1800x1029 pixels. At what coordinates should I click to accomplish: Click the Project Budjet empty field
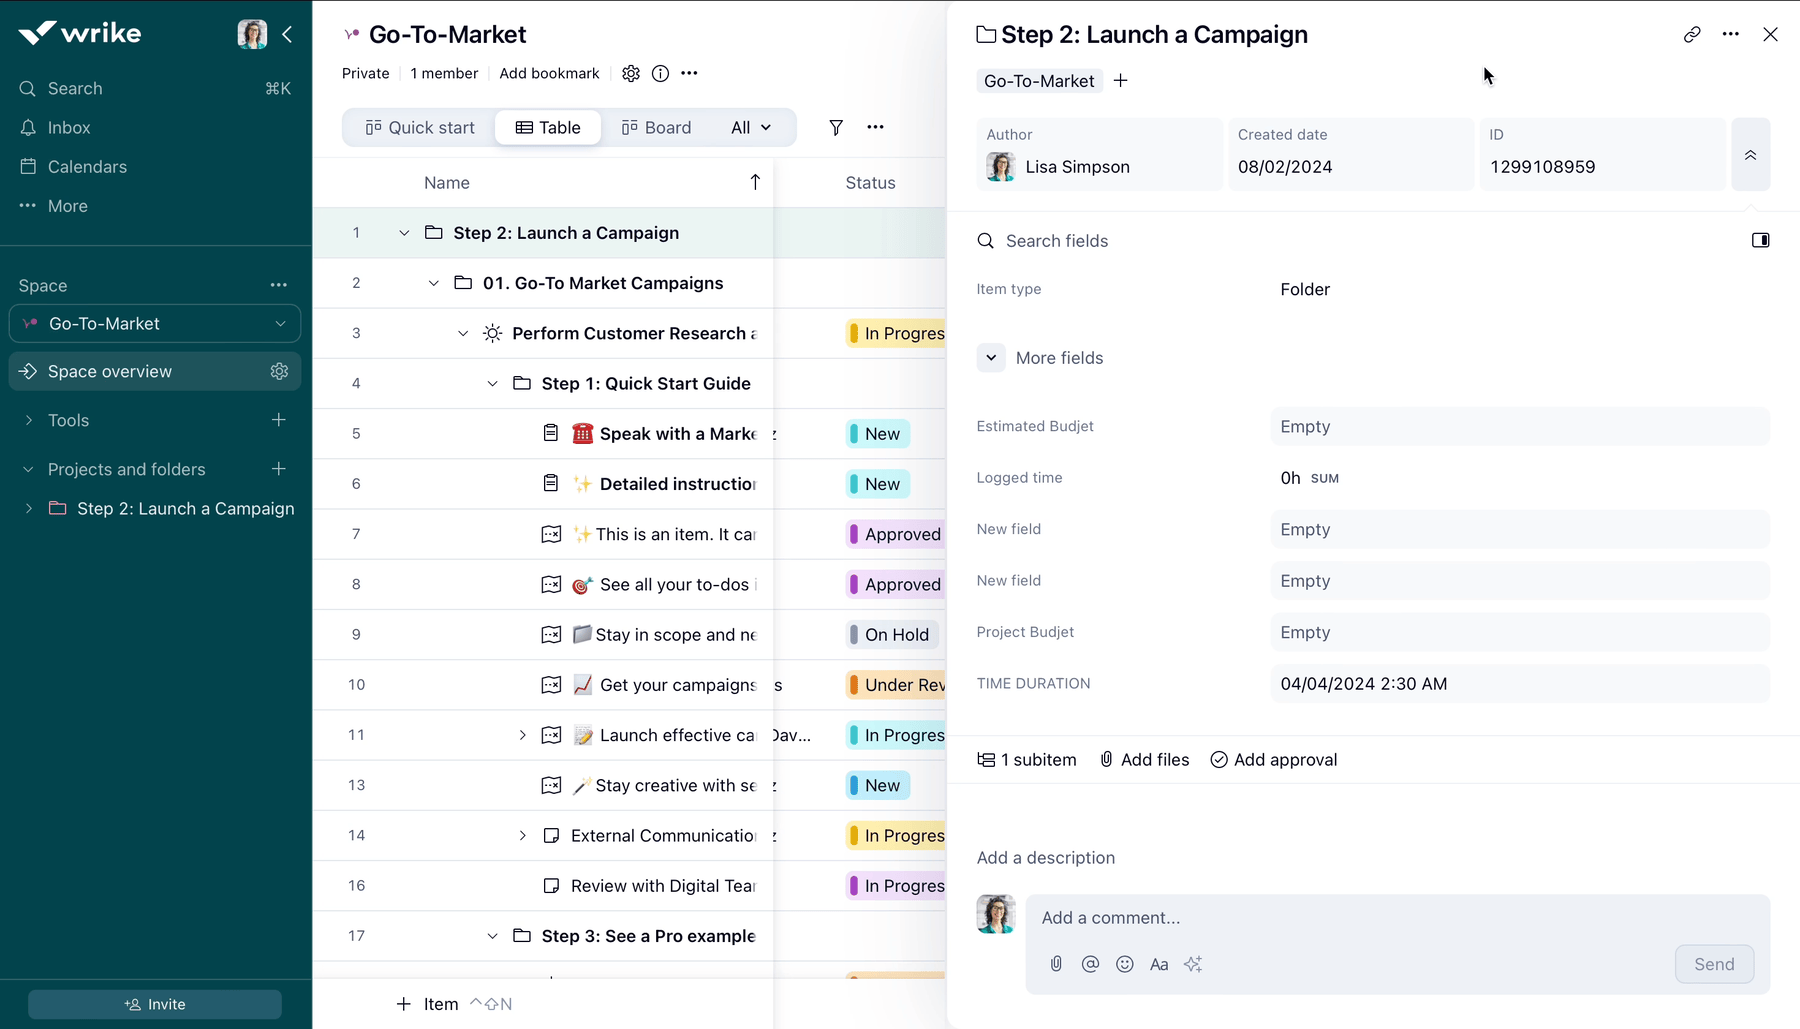click(x=1520, y=633)
